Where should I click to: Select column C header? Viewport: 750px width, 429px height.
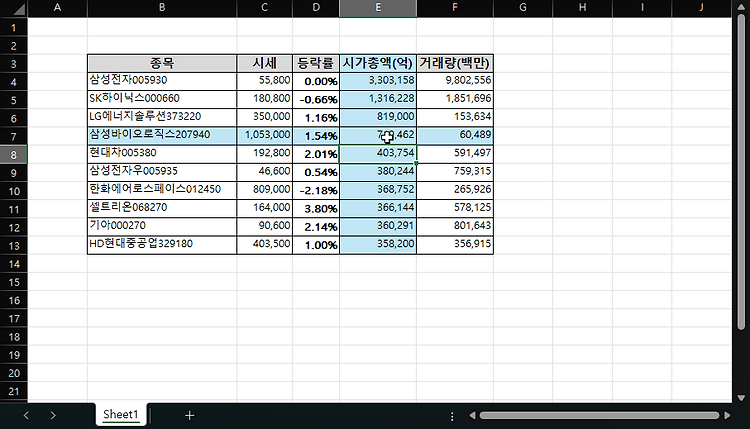[265, 8]
